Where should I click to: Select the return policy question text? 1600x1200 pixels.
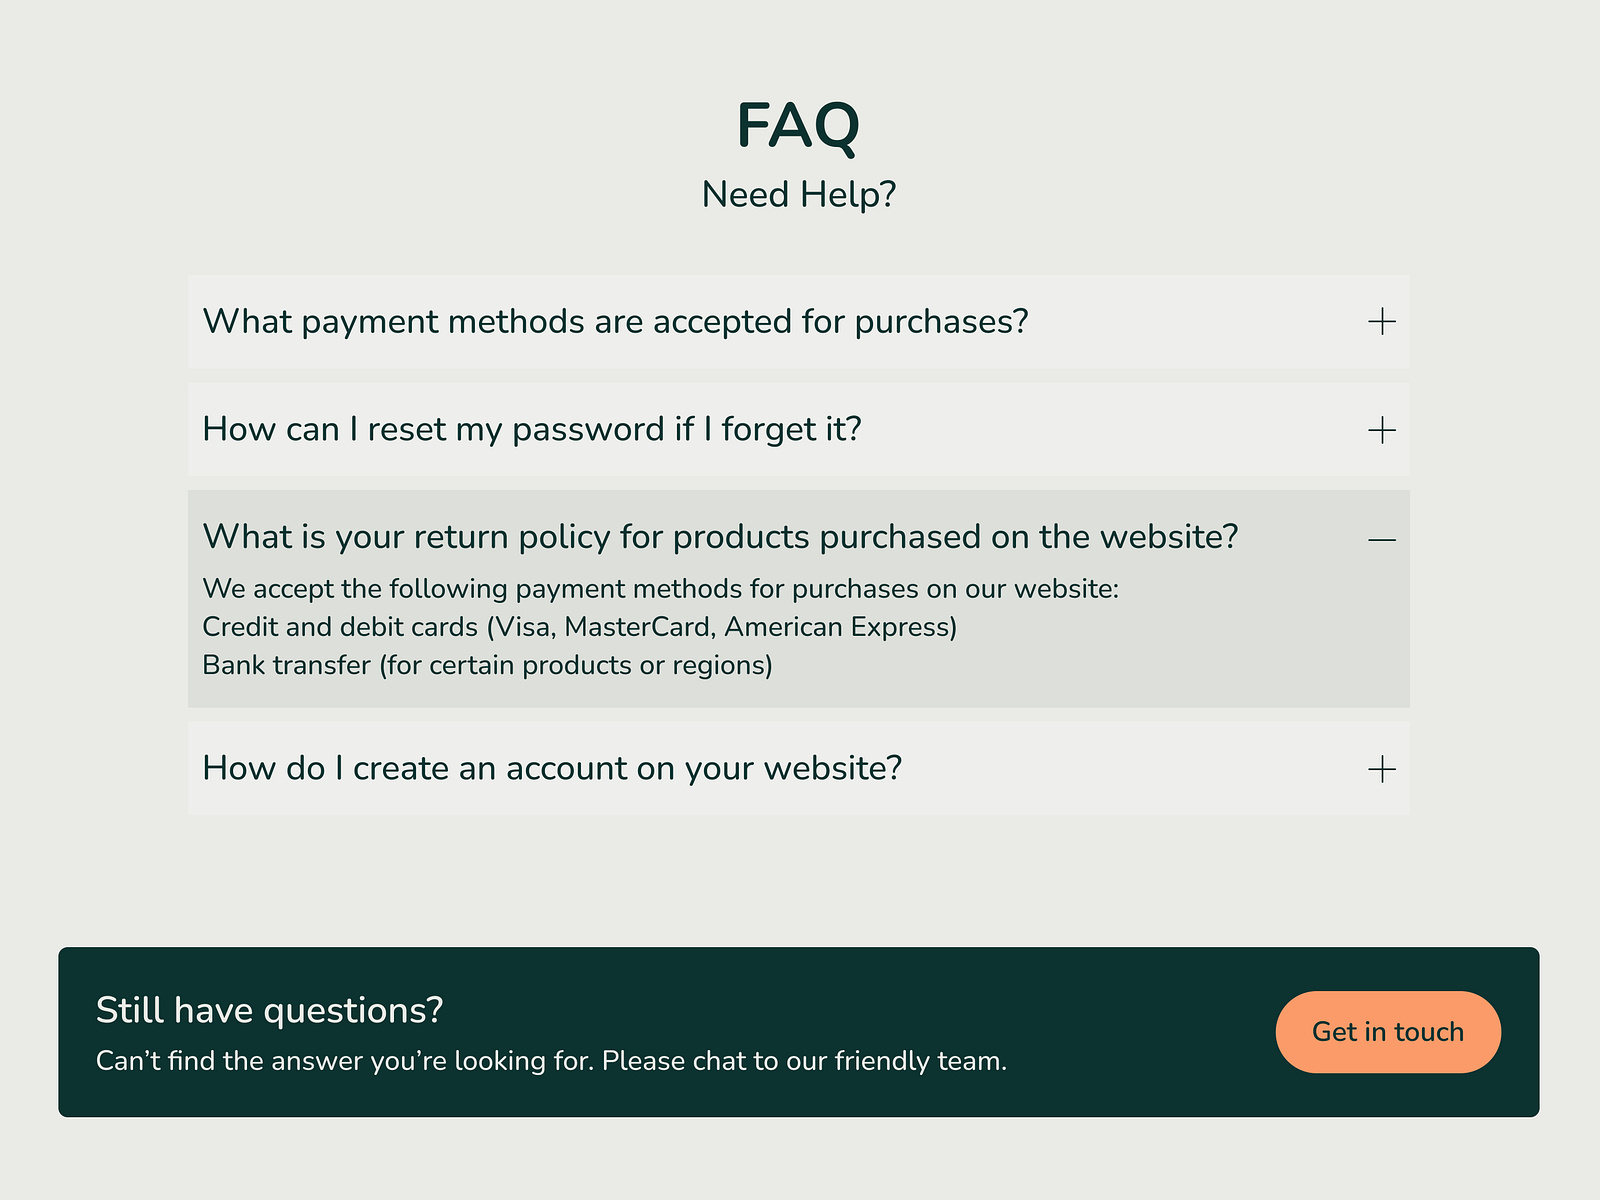click(720, 536)
